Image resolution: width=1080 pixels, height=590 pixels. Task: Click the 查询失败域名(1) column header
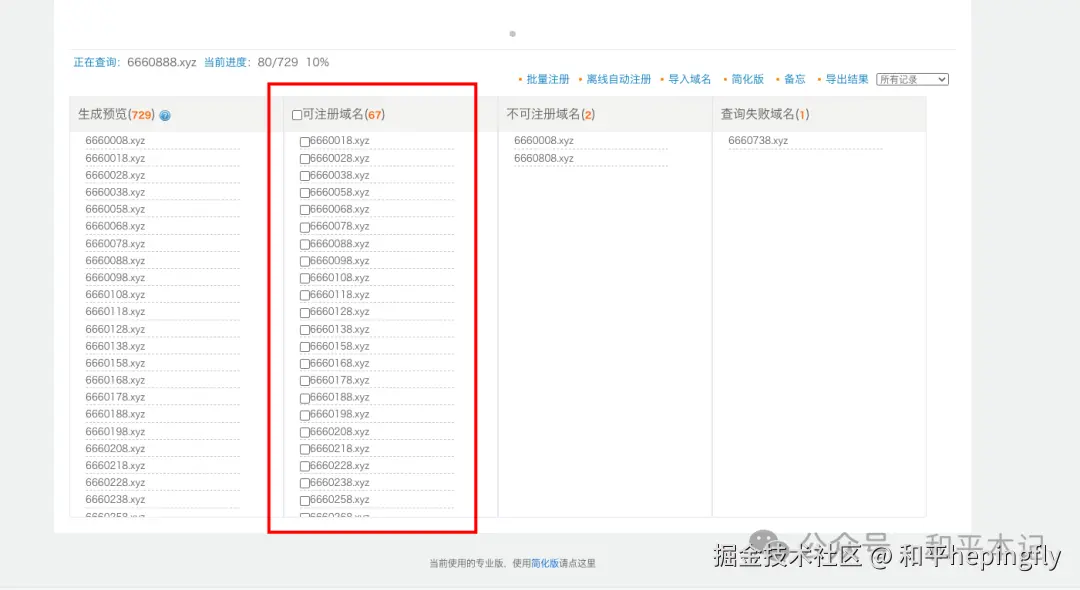coord(765,114)
